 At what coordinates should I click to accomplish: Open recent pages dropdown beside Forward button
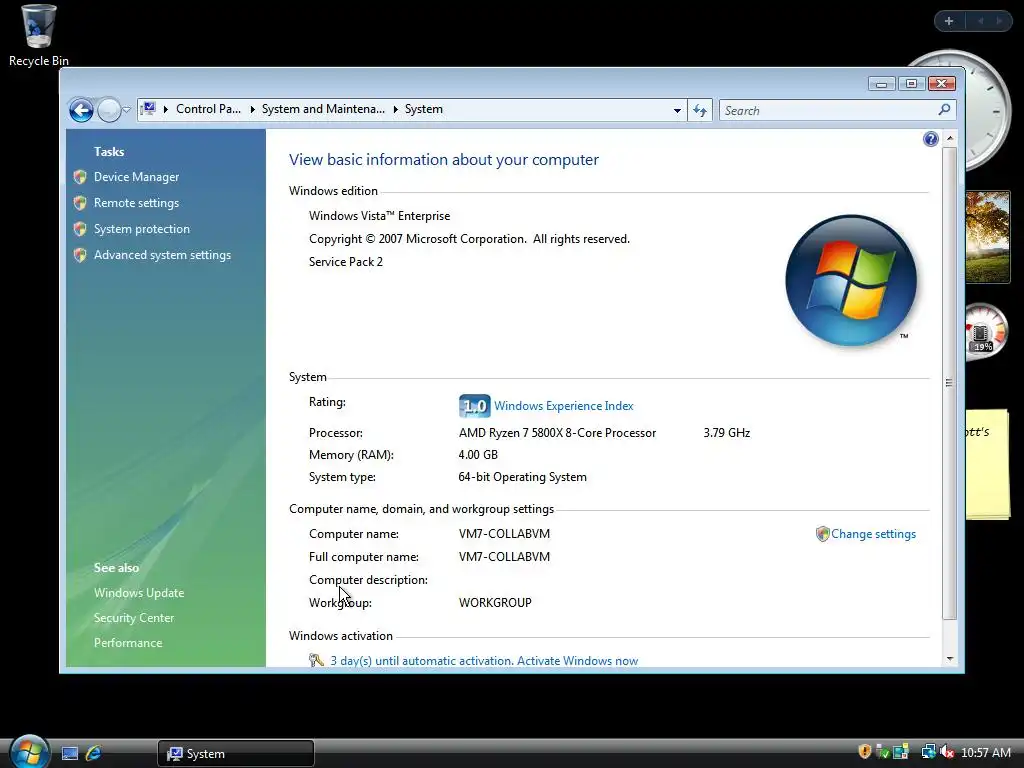pyautogui.click(x=127, y=110)
